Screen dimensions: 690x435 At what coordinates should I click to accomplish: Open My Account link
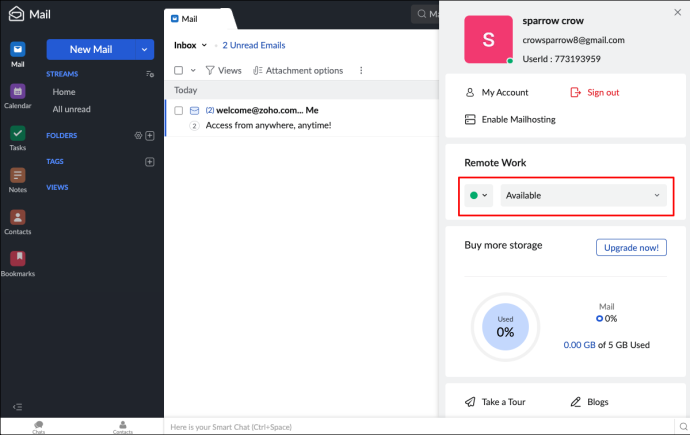point(497,92)
